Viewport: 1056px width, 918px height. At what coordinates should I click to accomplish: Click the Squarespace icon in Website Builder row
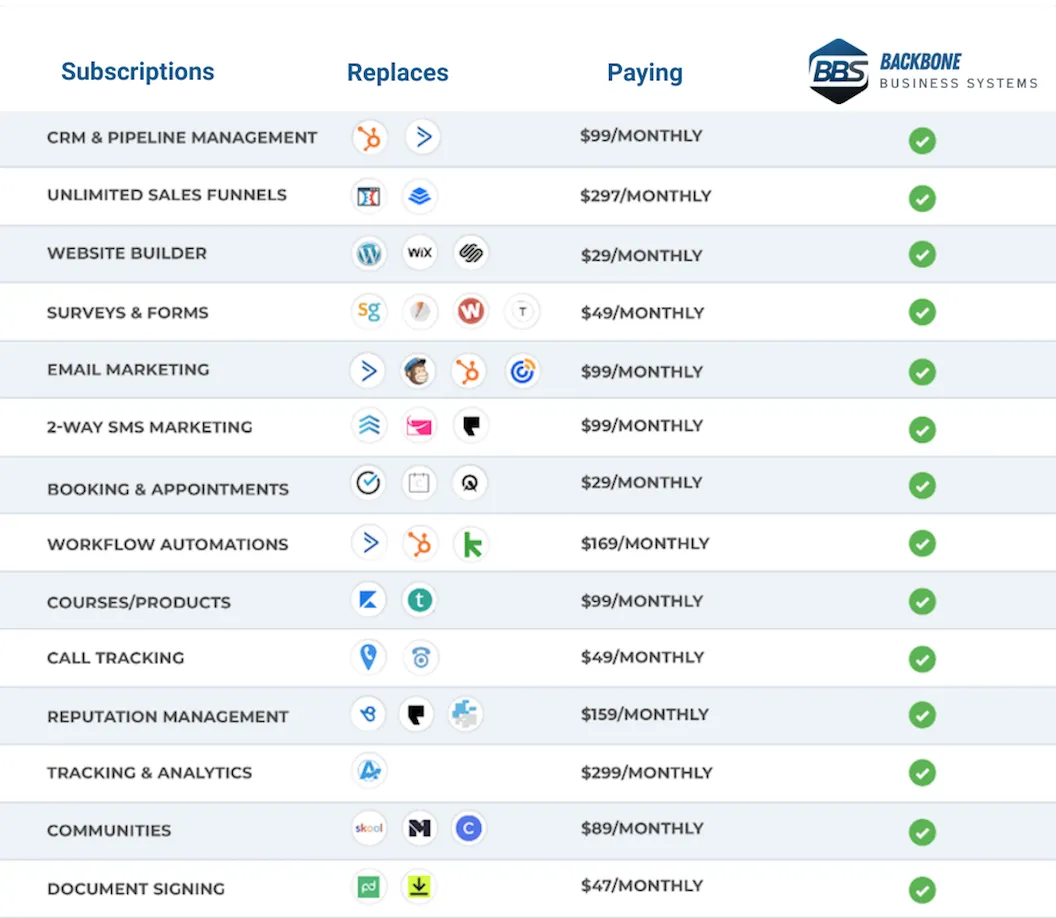click(x=471, y=253)
